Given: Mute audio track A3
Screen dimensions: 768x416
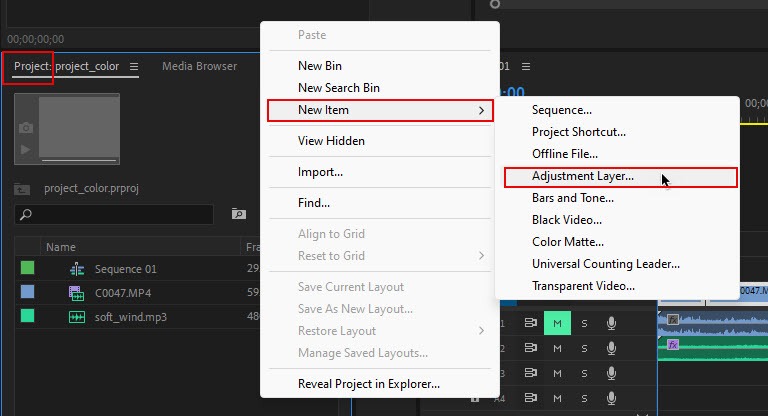Looking at the screenshot, I should coord(557,373).
